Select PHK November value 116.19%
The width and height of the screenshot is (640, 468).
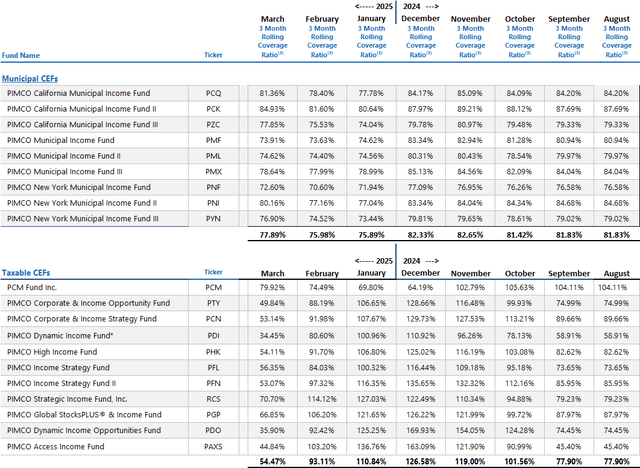(470, 352)
